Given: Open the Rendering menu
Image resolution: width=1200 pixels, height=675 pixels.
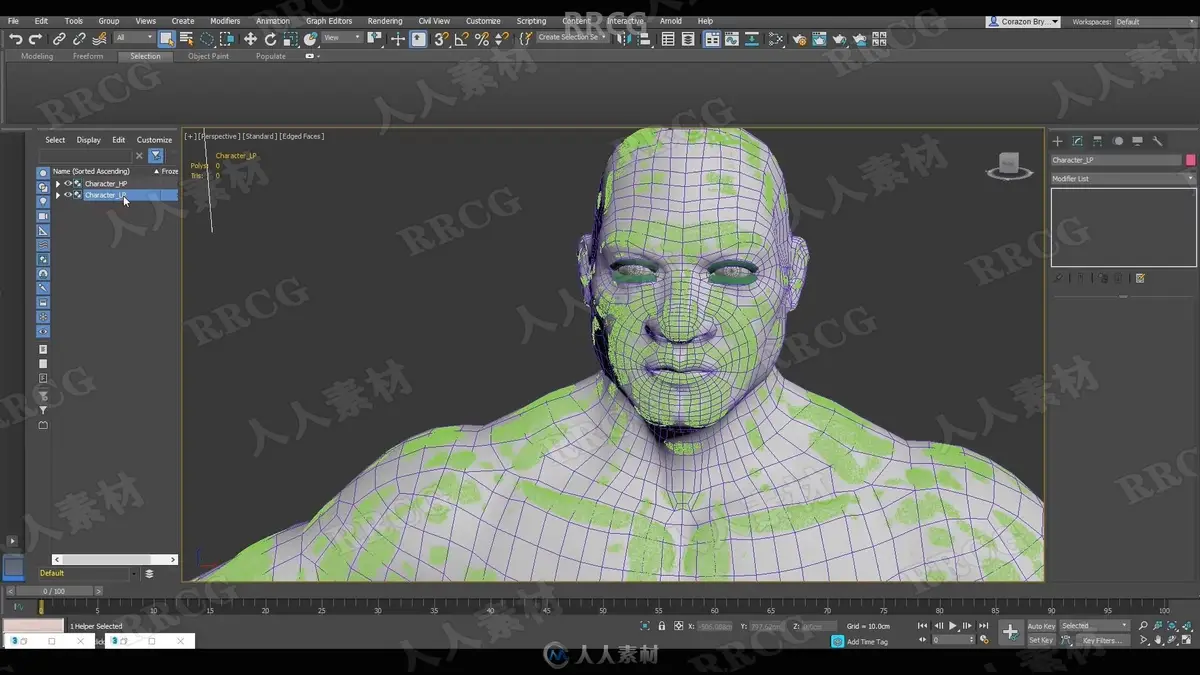Looking at the screenshot, I should [385, 21].
